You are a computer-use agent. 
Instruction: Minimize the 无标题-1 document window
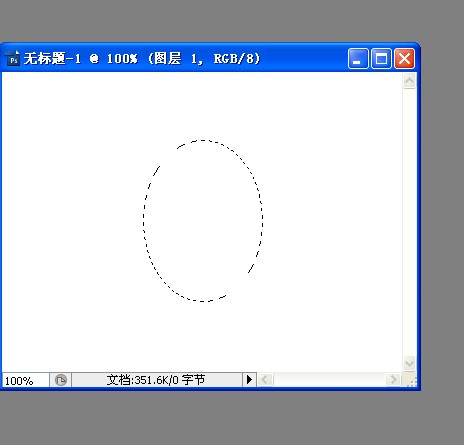click(x=358, y=59)
